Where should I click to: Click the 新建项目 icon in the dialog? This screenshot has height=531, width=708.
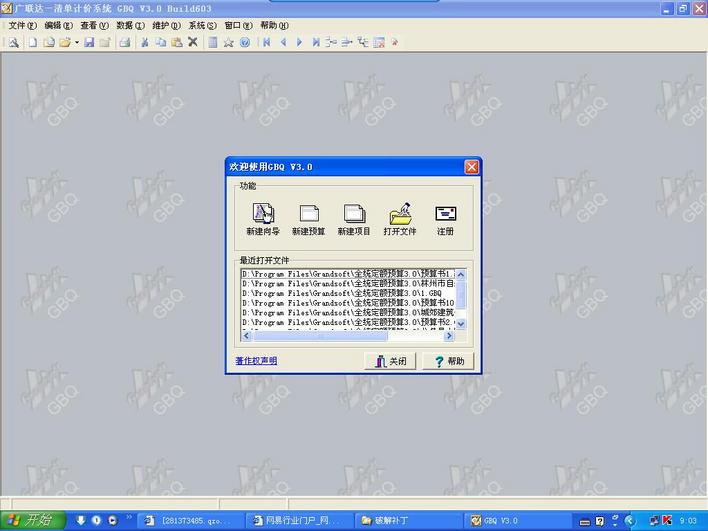pyautogui.click(x=354, y=213)
